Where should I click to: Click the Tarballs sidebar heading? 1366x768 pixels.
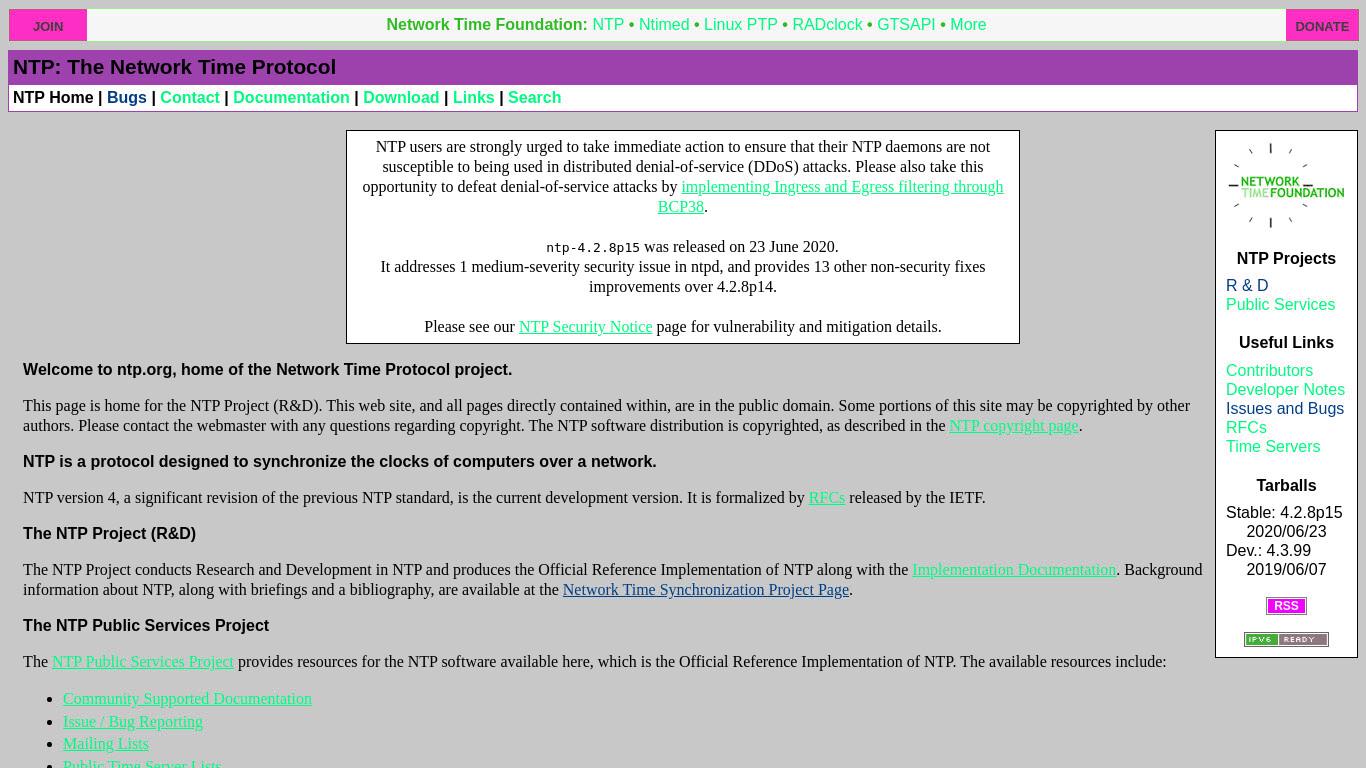pos(1286,486)
